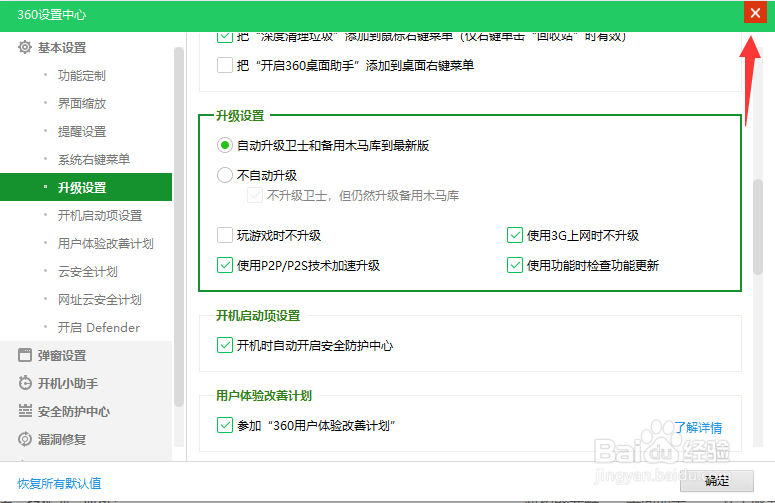Uncheck 使用功能时检查功能更新
Image resolution: width=775 pixels, height=503 pixels.
click(515, 265)
